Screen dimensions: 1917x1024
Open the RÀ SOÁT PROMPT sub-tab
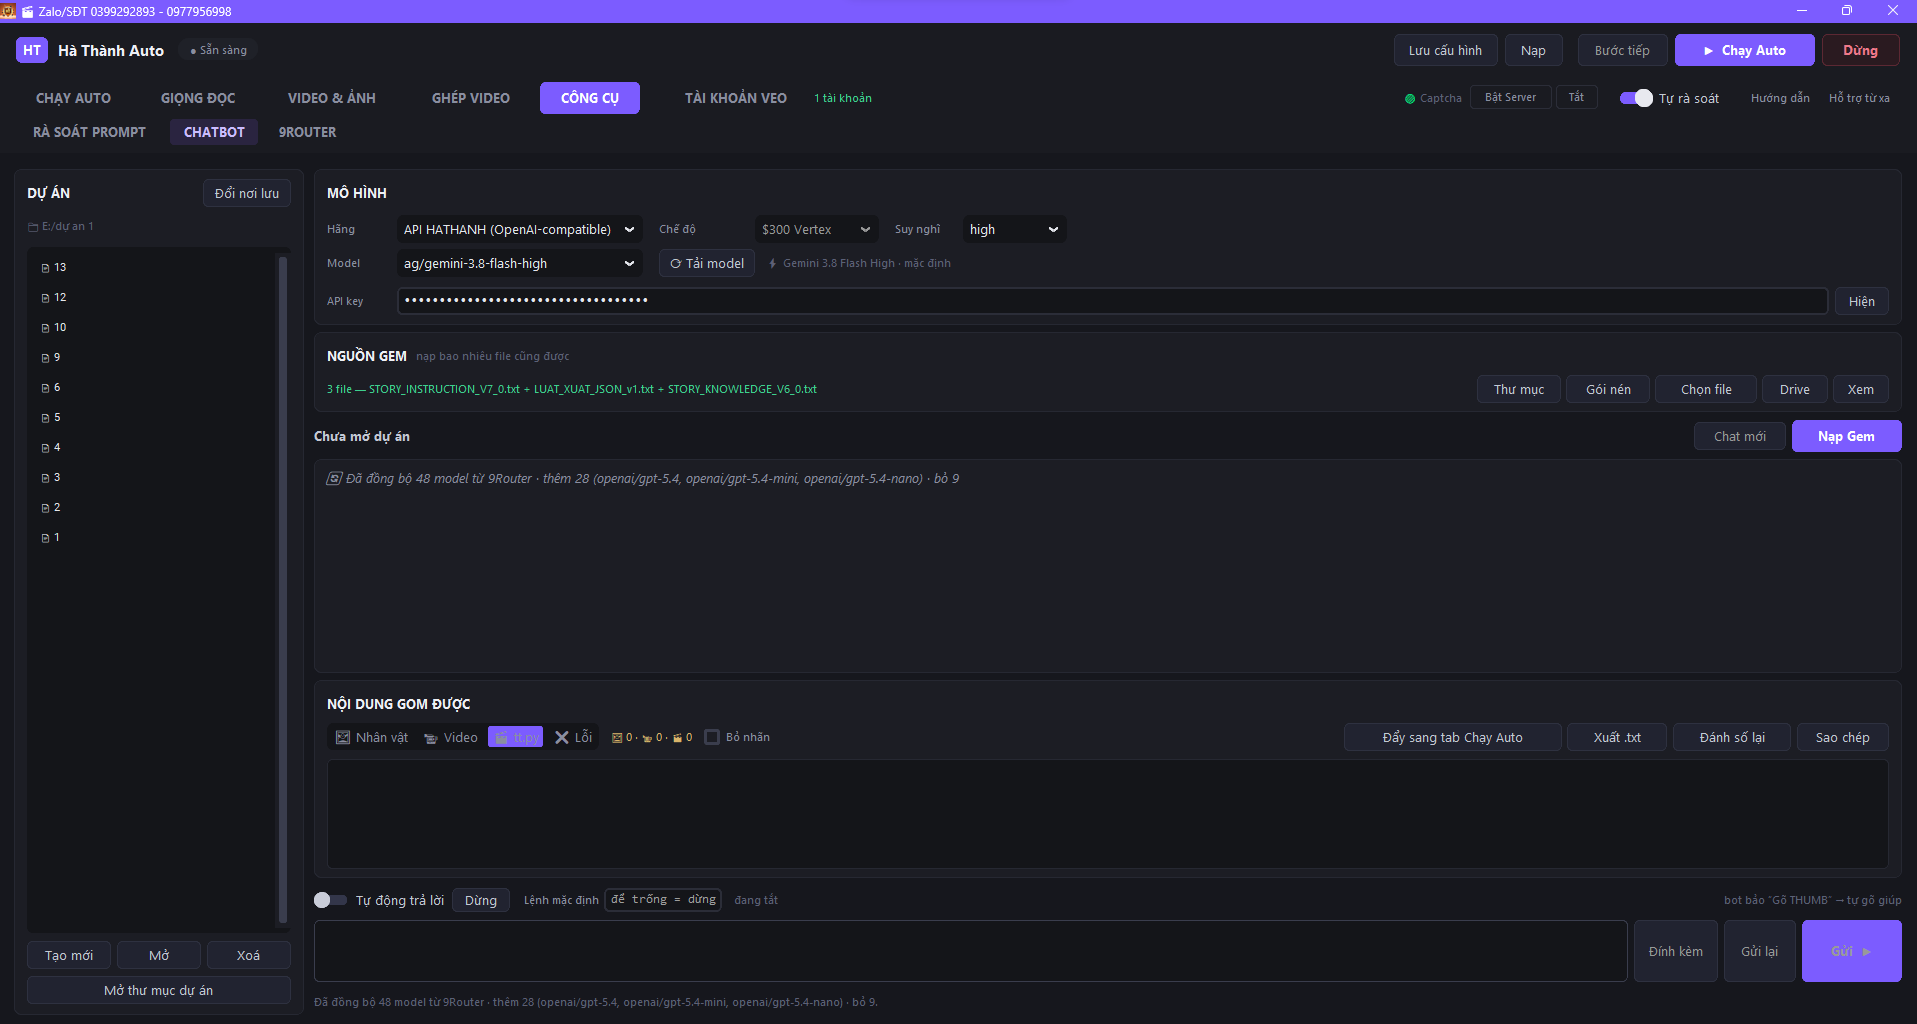(89, 132)
